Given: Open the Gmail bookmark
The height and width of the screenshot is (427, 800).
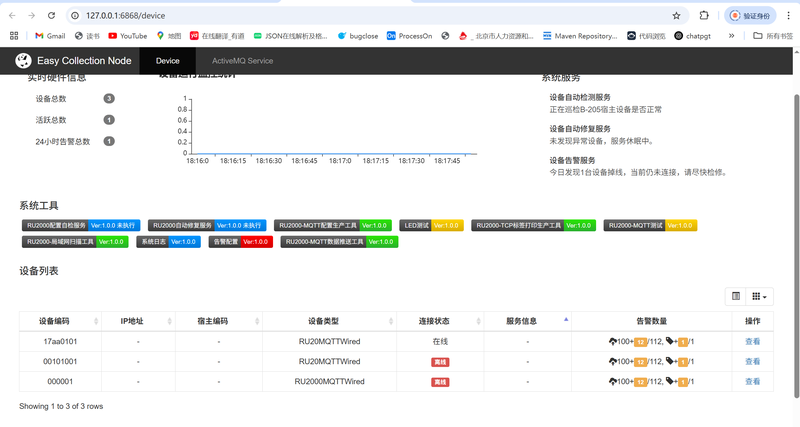Looking at the screenshot, I should 50,36.
